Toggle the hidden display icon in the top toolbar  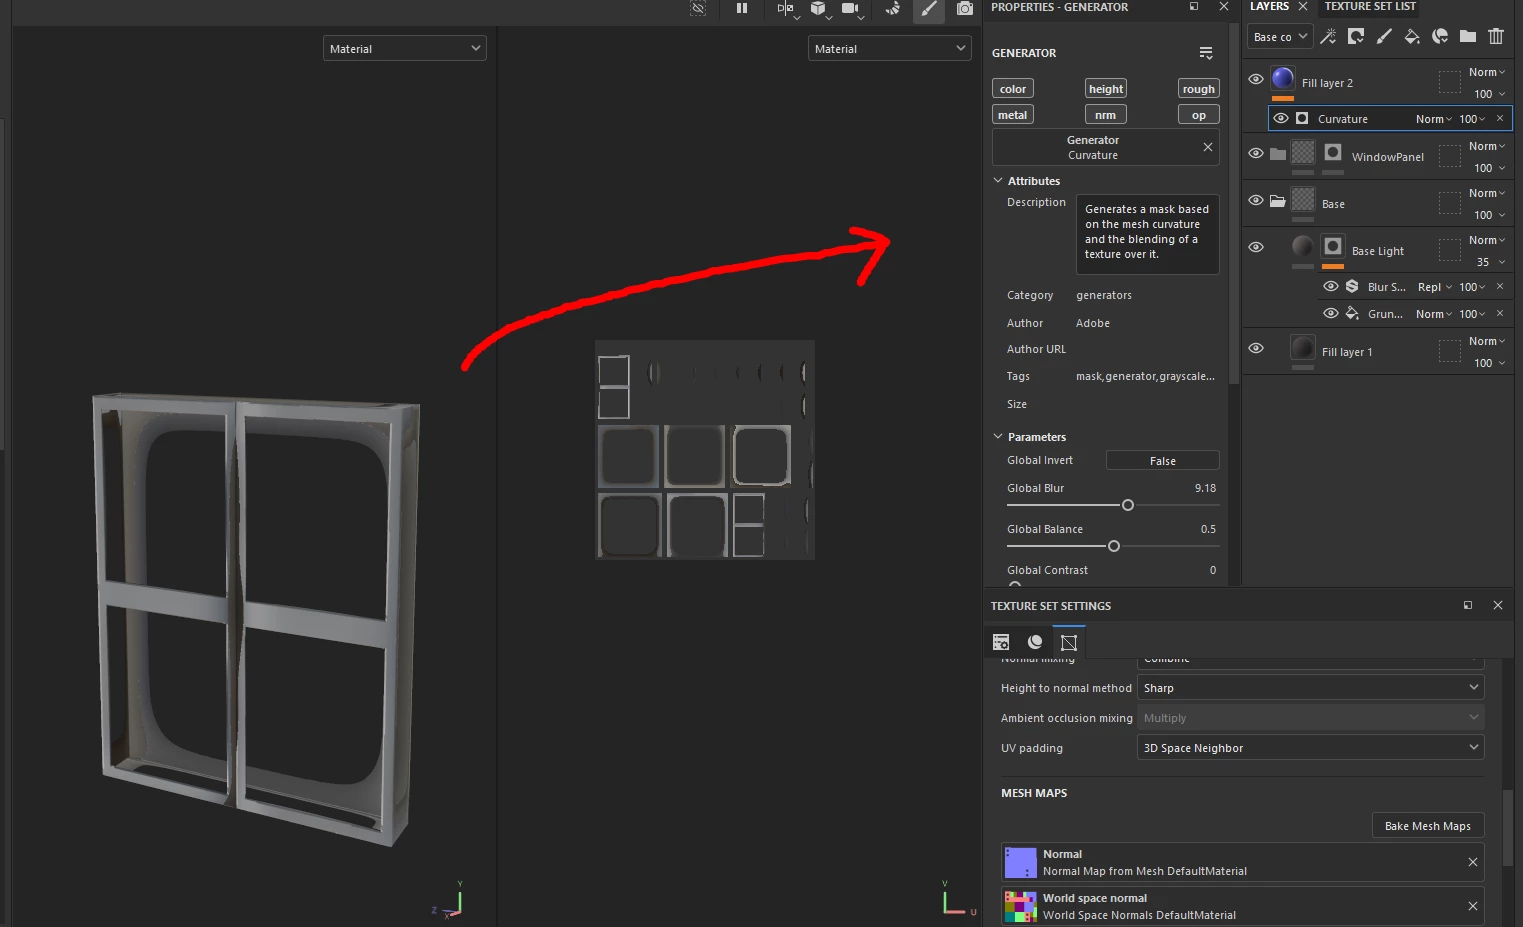tap(698, 8)
